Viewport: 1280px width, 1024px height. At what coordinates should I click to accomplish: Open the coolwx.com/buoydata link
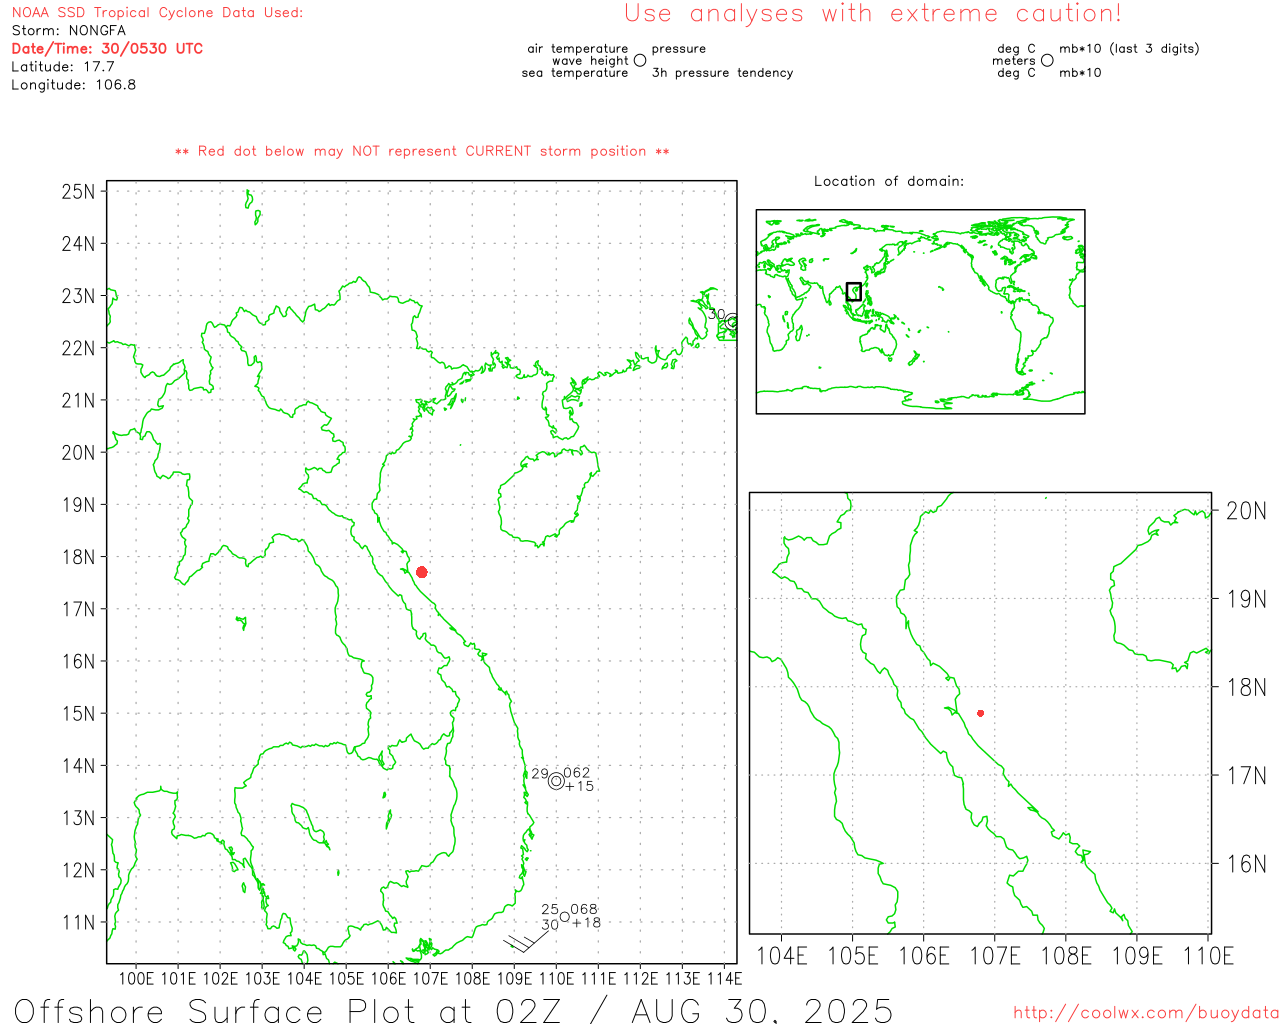(x=1146, y=1012)
